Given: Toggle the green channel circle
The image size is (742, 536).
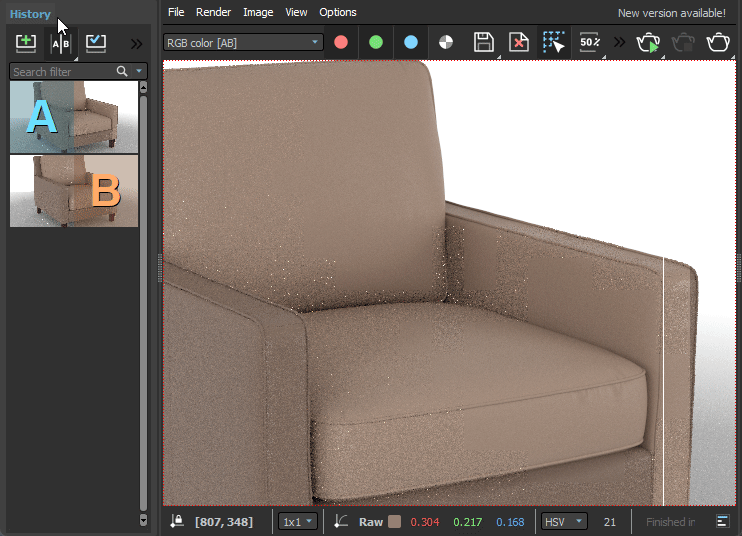Looking at the screenshot, I should tap(376, 42).
